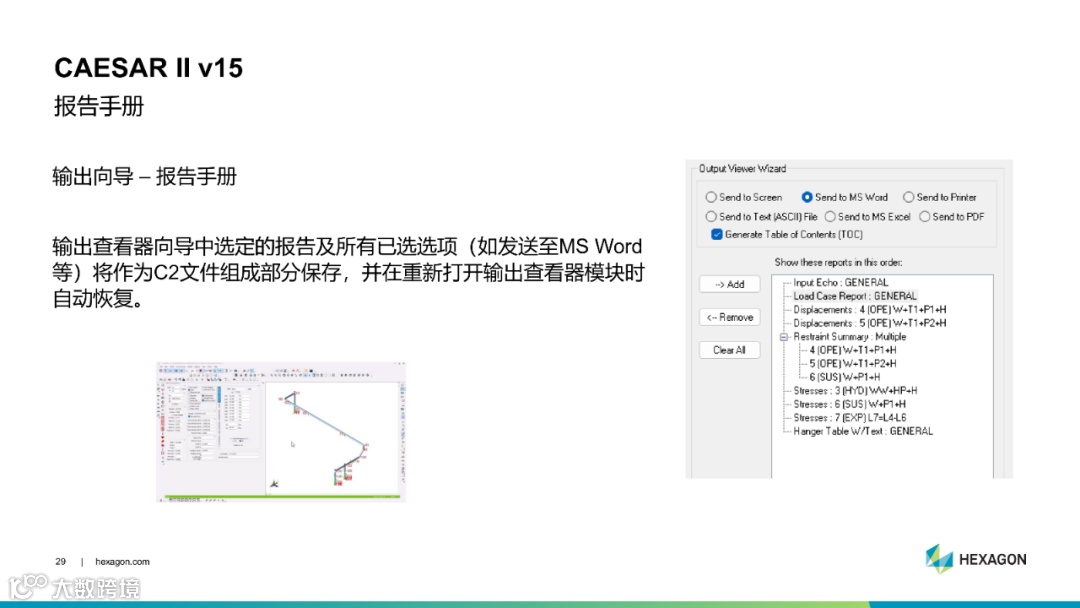Click the --> Add button

(x=729, y=284)
